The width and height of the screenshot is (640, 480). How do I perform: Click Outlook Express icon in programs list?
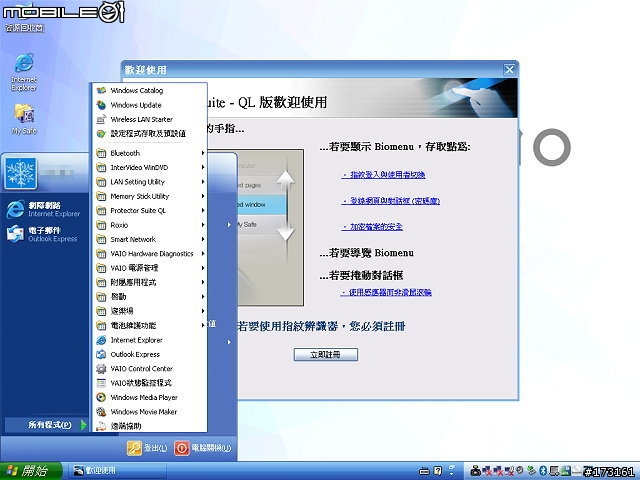[101, 354]
